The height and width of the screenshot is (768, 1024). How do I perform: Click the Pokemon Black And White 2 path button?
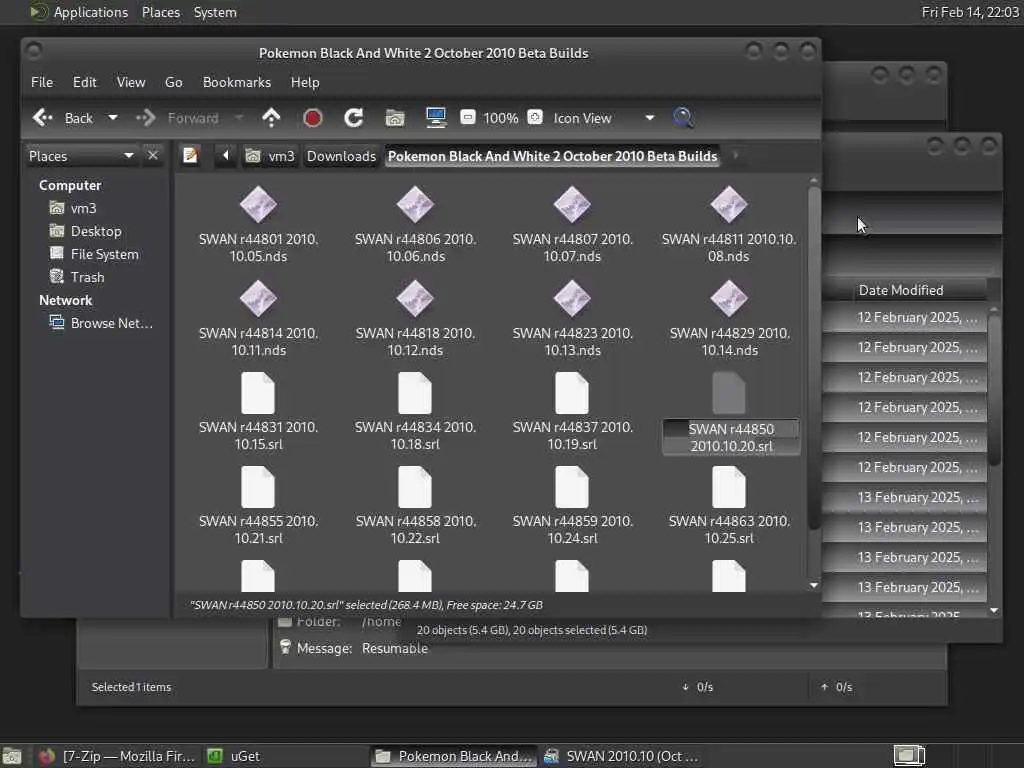pyautogui.click(x=552, y=156)
